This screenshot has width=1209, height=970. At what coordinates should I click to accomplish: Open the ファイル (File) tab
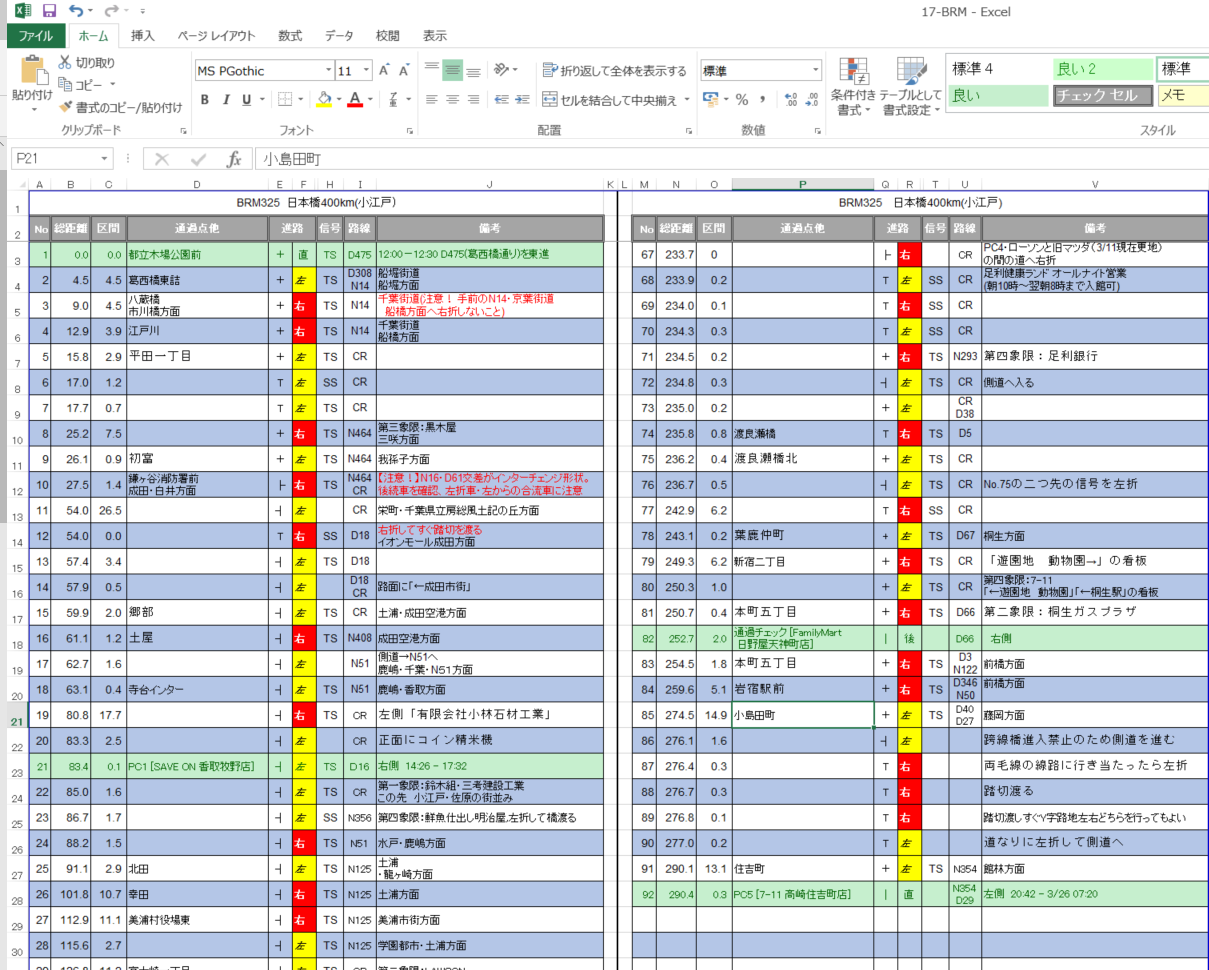click(x=36, y=36)
